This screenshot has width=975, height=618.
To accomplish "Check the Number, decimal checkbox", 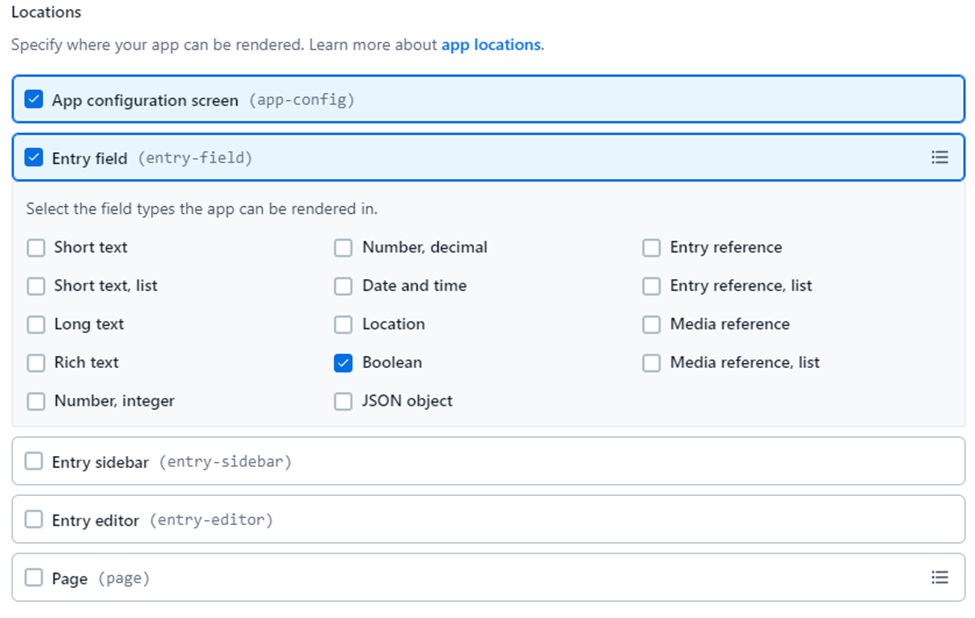I will [x=343, y=248].
